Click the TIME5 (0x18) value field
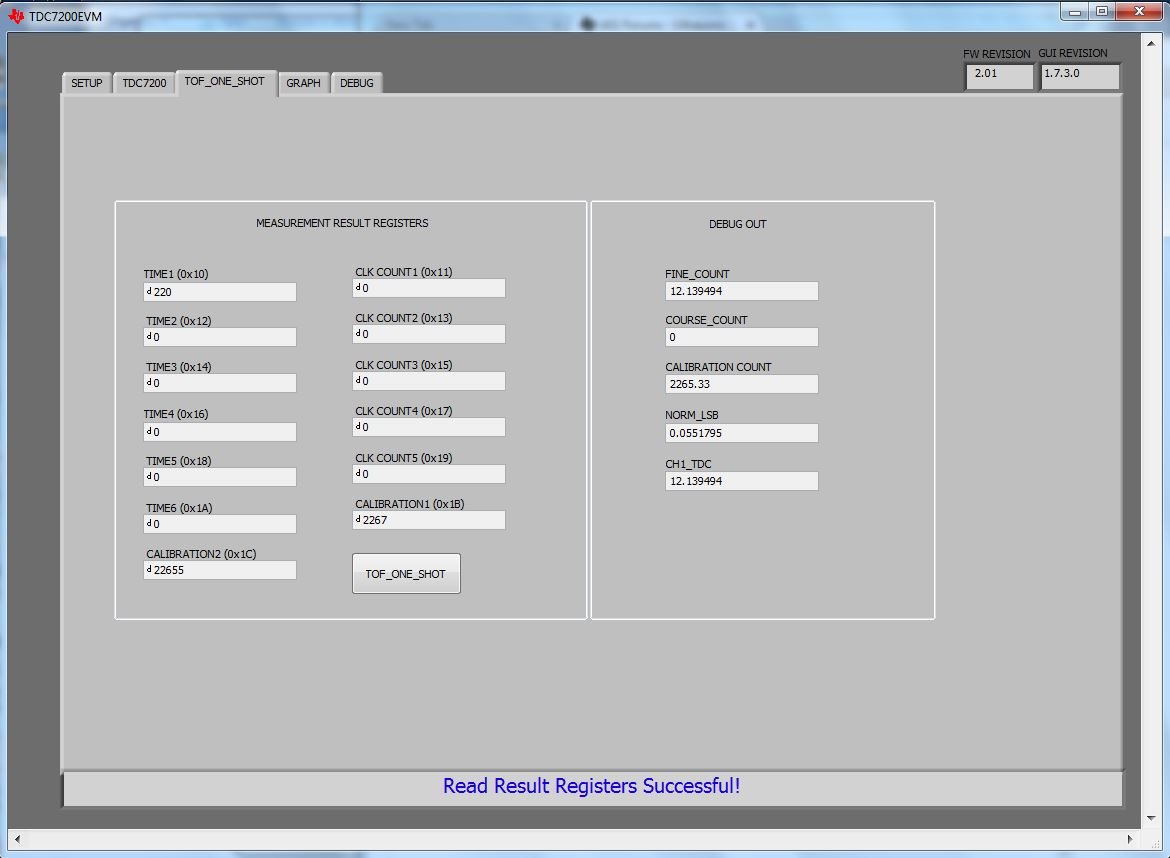Screen dimensions: 1170x858 click(x=219, y=477)
